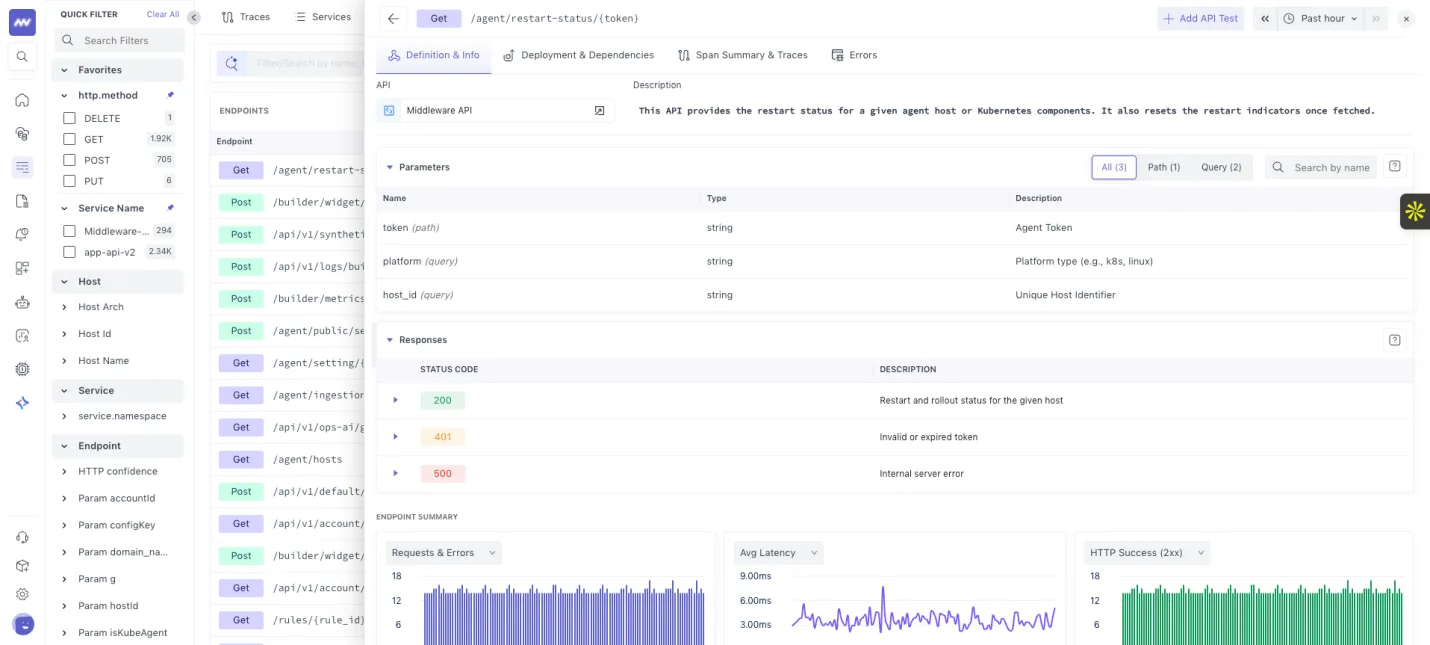
Task: Collapse the Responses section
Action: pyautogui.click(x=390, y=340)
